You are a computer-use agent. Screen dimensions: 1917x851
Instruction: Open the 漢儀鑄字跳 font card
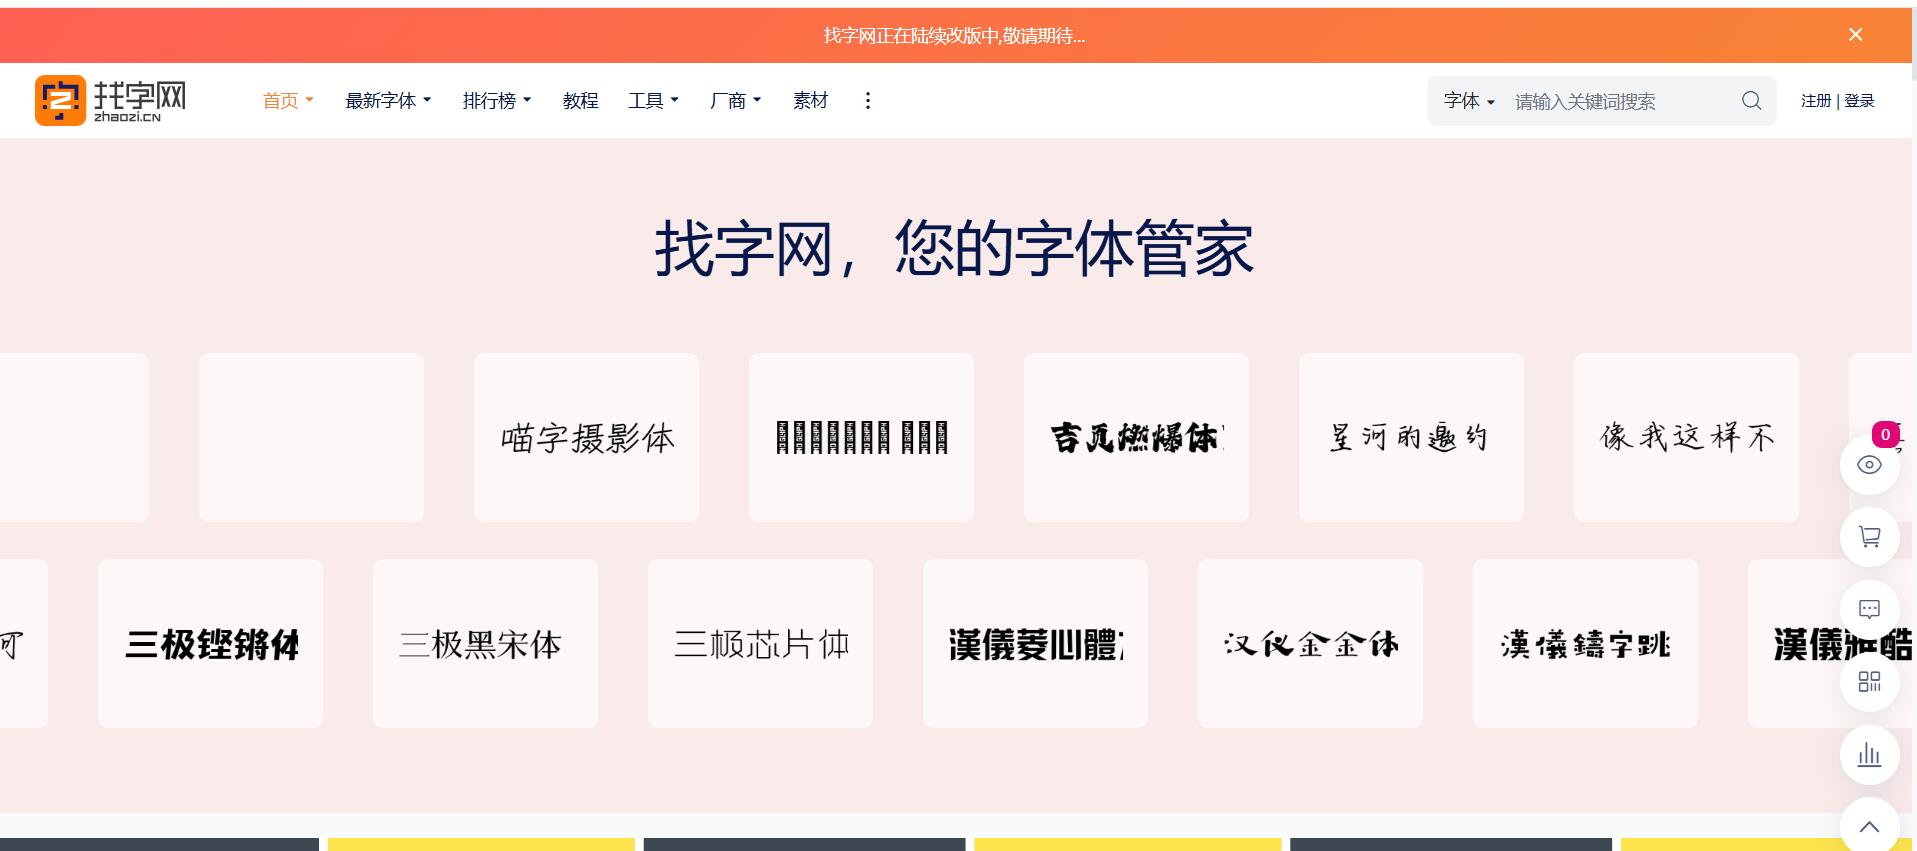(1585, 643)
